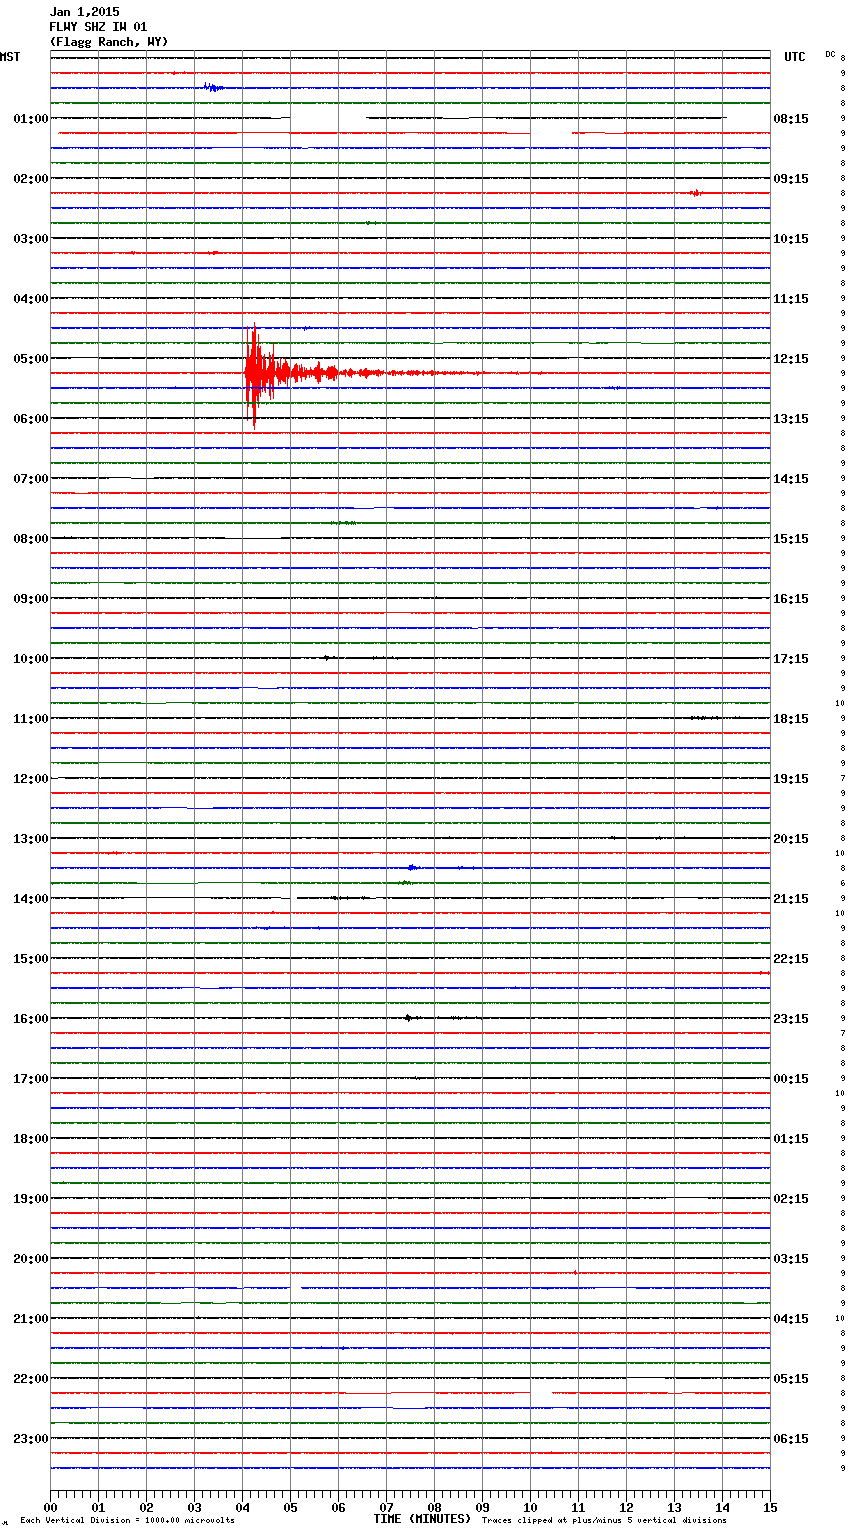Screen dimensions: 850x1534
Task: Click the 02:00 MST row label
Action: (x=30, y=179)
